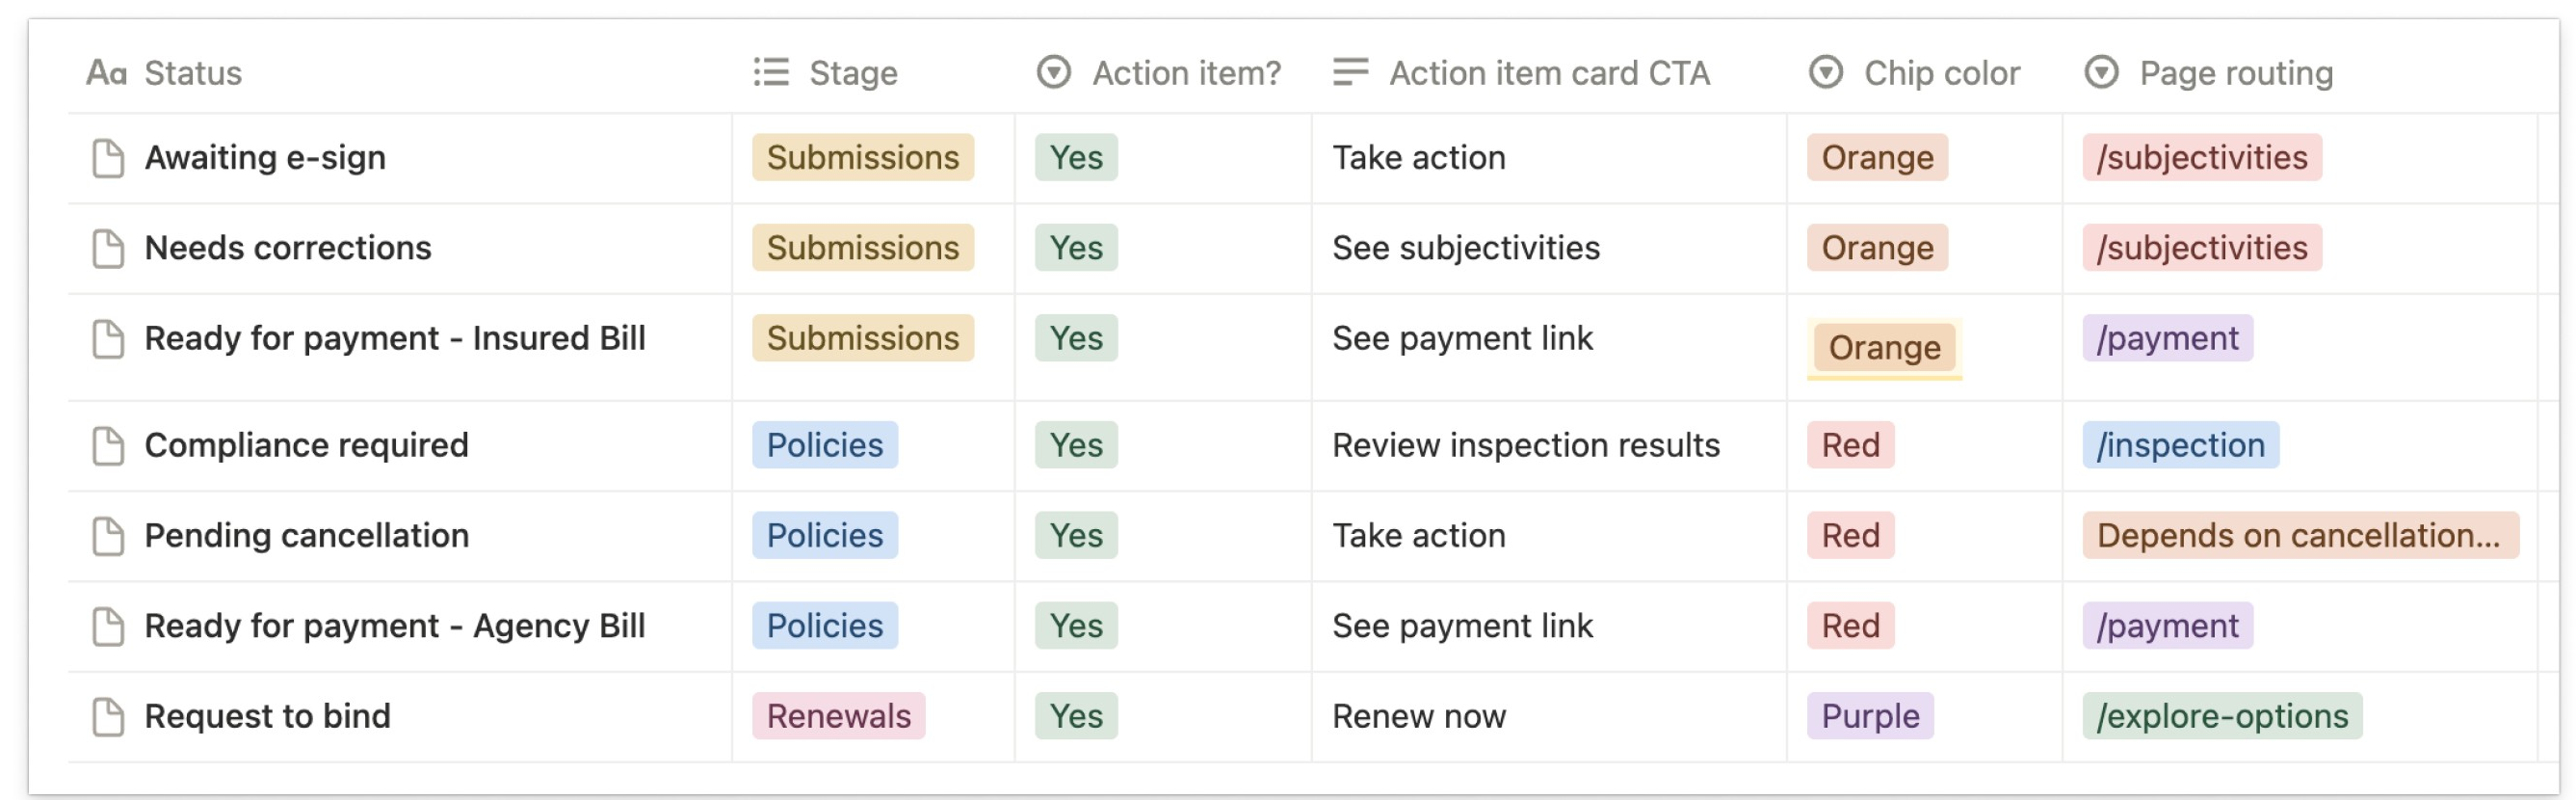Viewport: 2576px width, 800px height.
Task: Open the Ready for payment - Insured Bill page
Action: (x=395, y=338)
